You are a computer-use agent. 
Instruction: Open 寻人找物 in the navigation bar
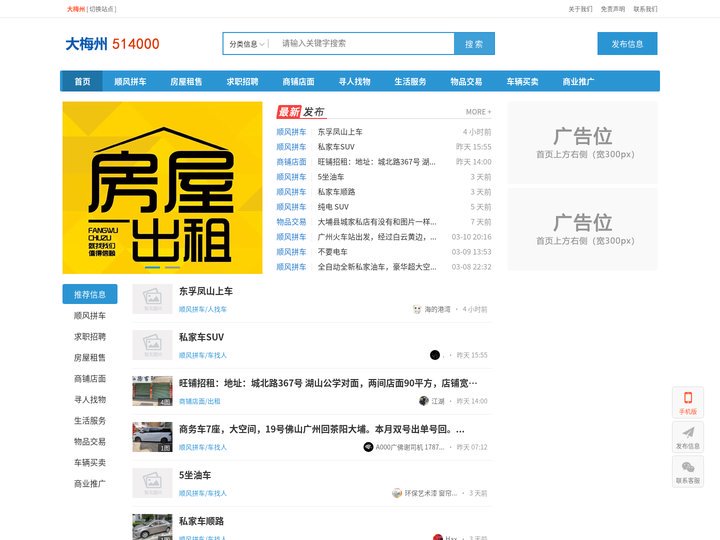pyautogui.click(x=354, y=81)
